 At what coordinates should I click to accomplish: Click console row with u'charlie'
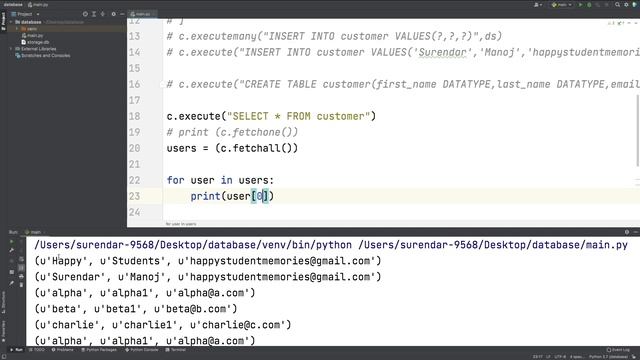pos(163,325)
